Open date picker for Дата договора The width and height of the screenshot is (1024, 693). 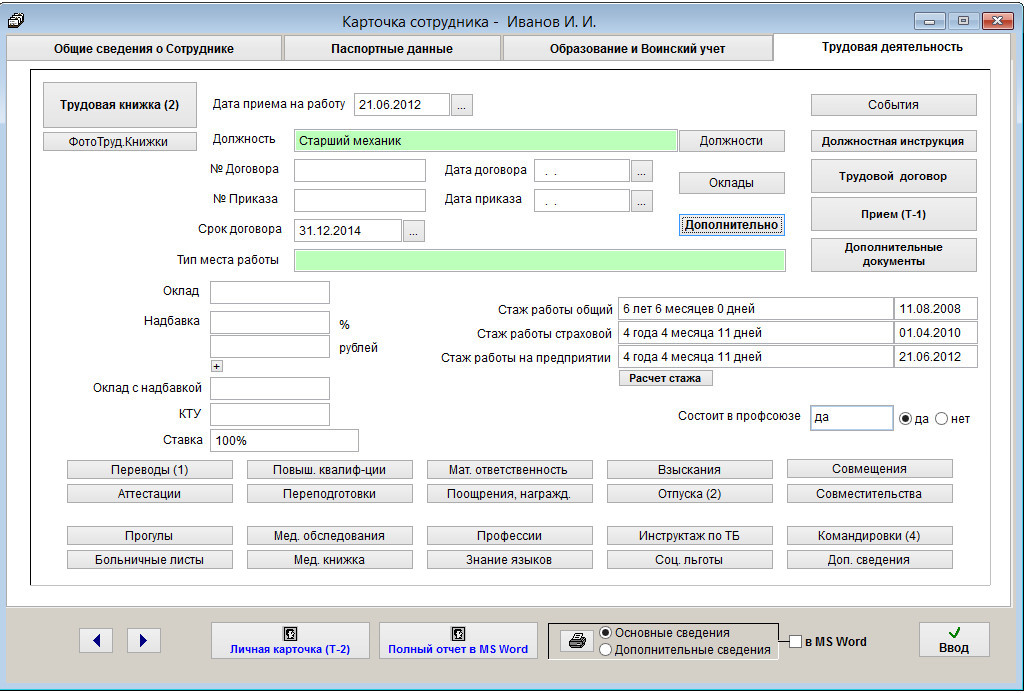coord(641,171)
